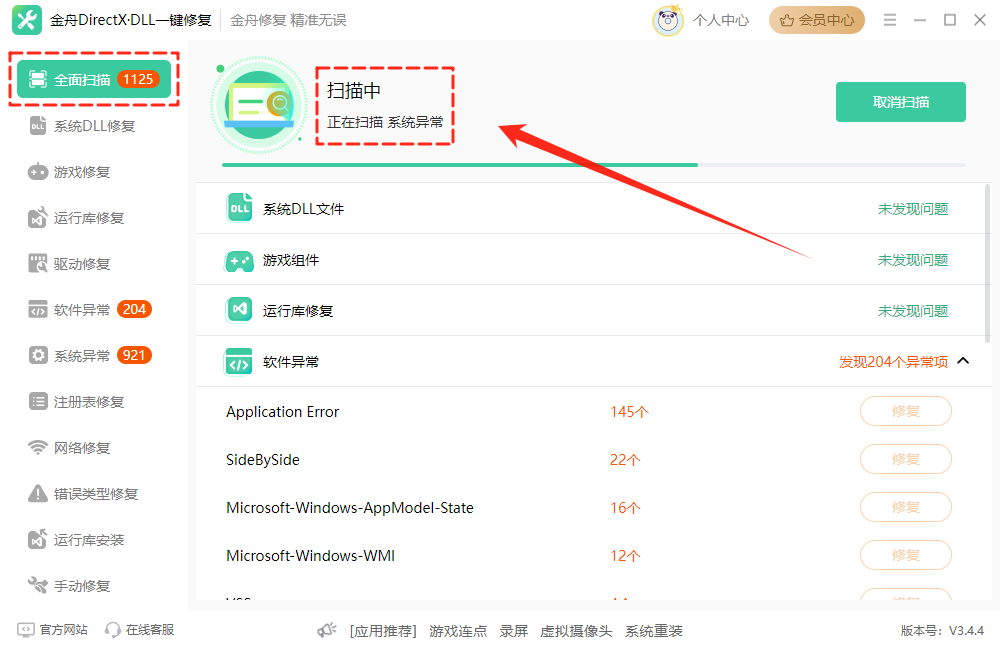Open 运行库安装 sidebar label
Image resolution: width=1000 pixels, height=650 pixels.
[x=89, y=539]
